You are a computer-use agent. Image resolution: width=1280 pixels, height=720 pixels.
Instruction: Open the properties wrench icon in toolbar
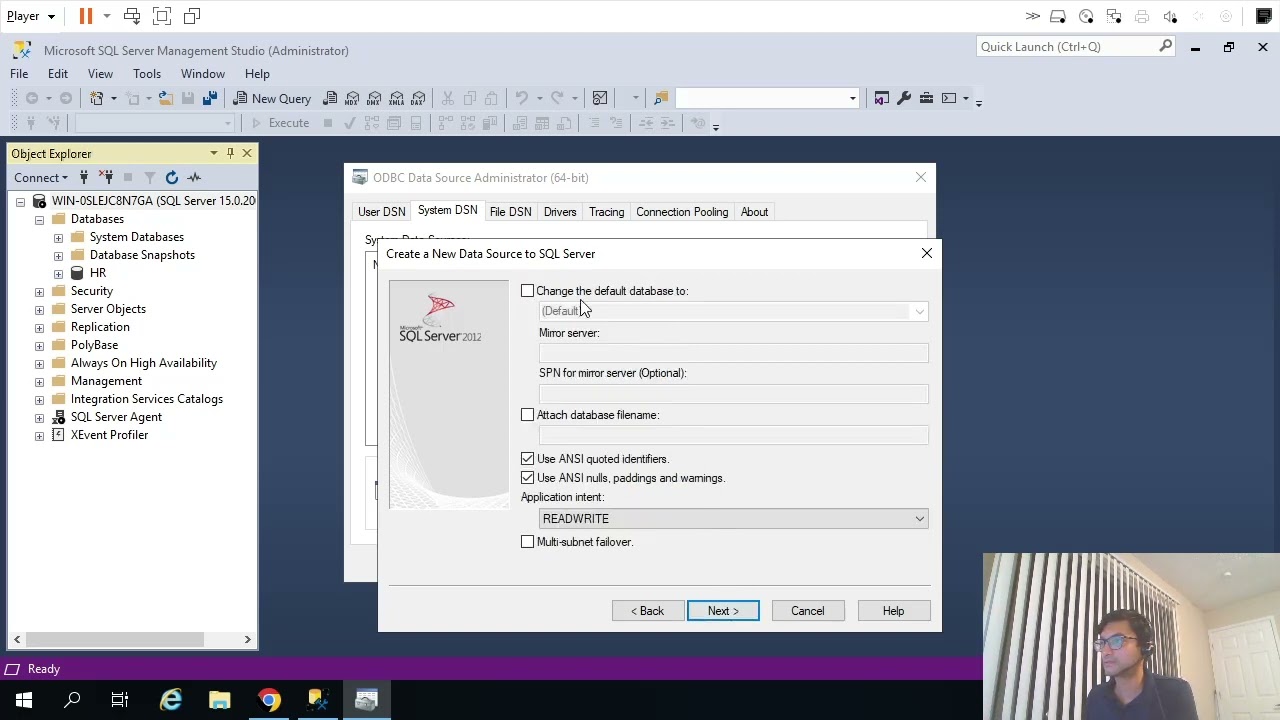(904, 98)
